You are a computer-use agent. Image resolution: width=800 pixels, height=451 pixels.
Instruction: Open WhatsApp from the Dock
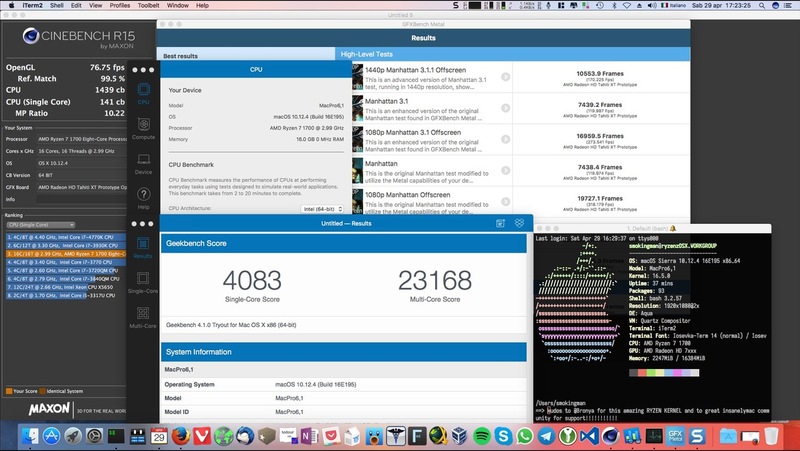coord(524,436)
